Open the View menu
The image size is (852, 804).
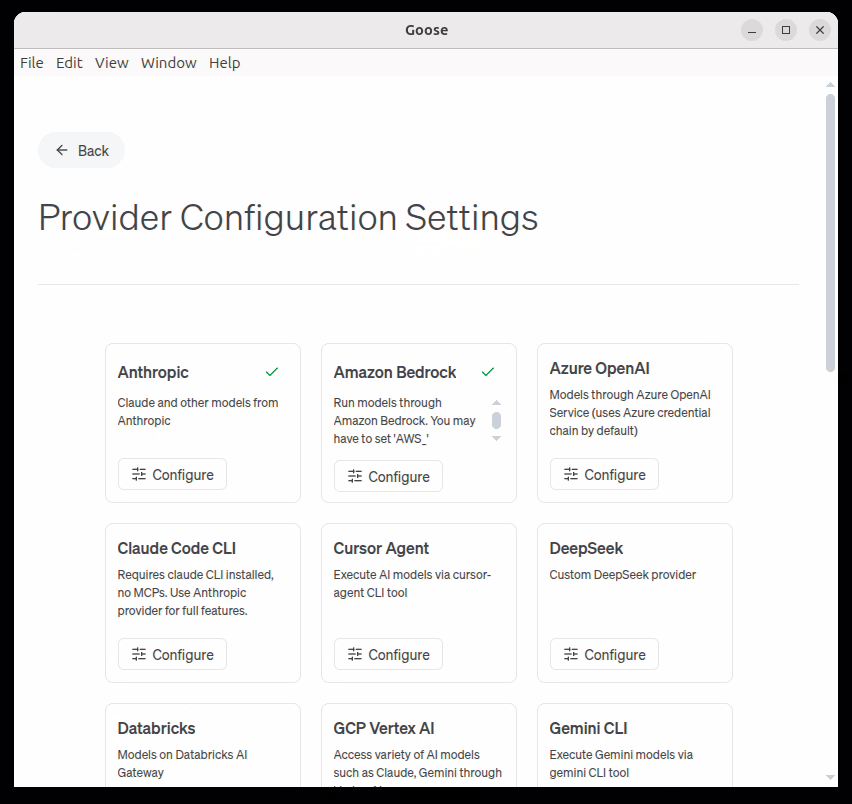click(x=111, y=63)
